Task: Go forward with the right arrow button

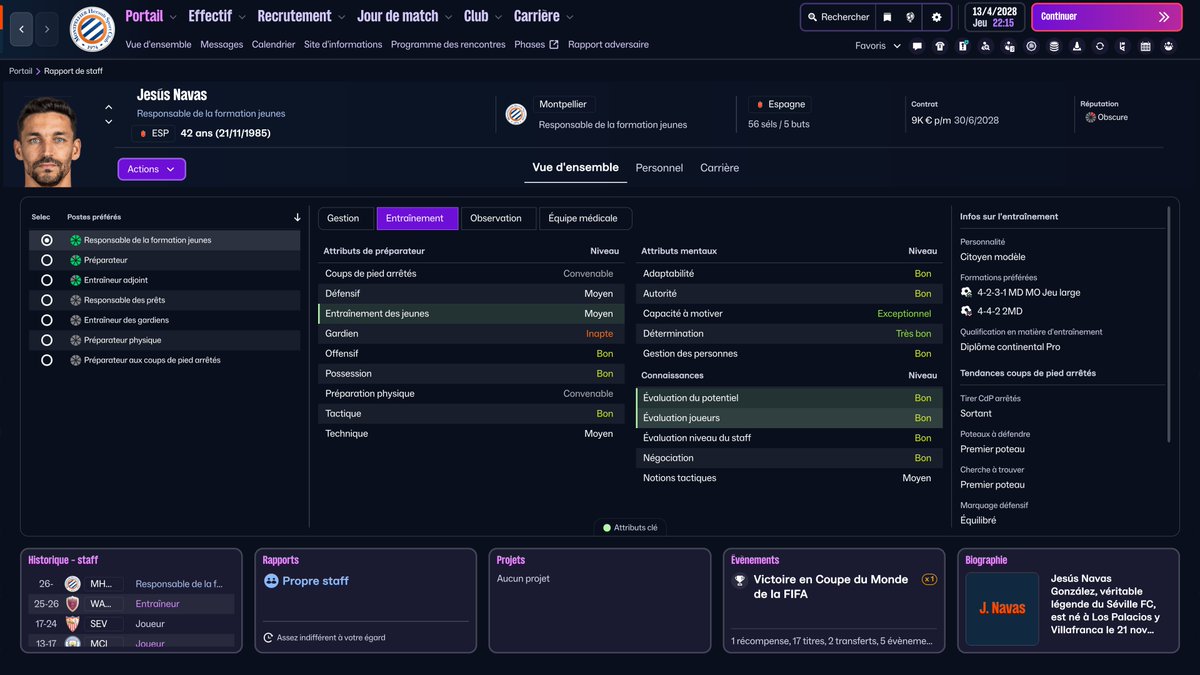Action: coord(46,29)
